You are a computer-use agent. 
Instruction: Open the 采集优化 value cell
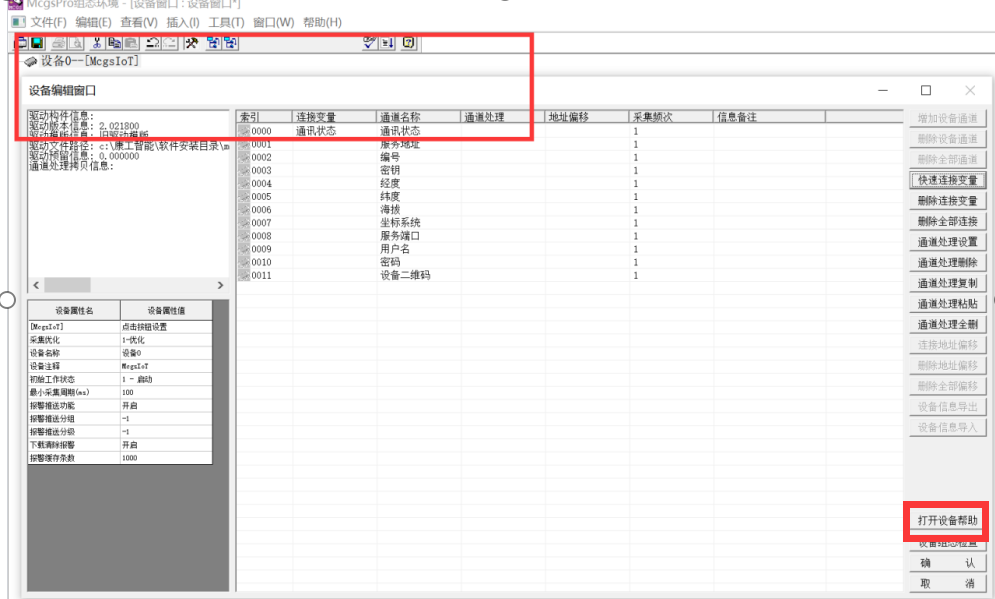166,340
